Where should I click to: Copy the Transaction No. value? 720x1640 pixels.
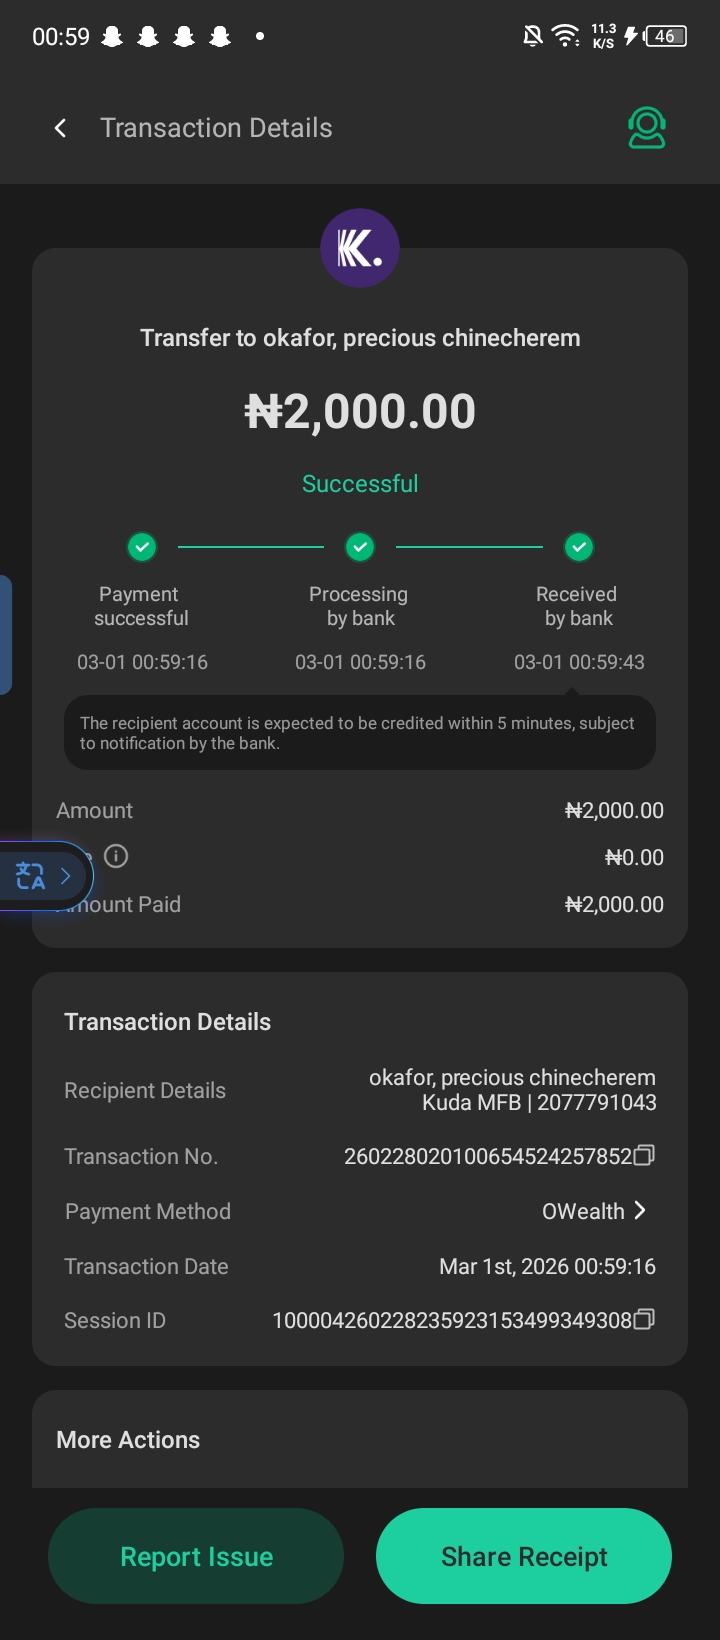(645, 1156)
